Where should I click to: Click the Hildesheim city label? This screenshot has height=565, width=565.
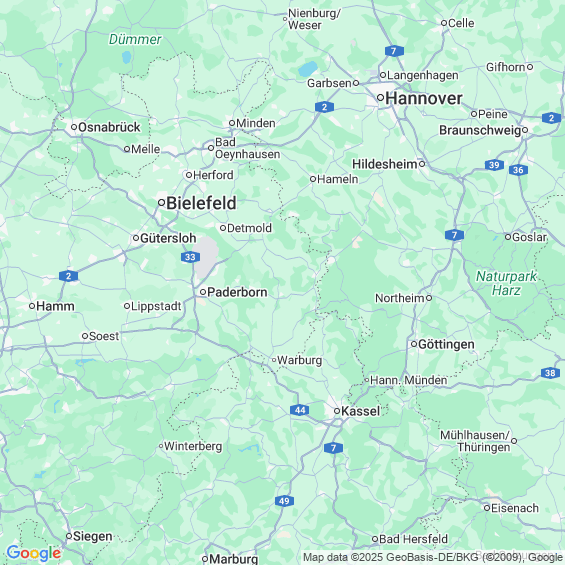384,164
